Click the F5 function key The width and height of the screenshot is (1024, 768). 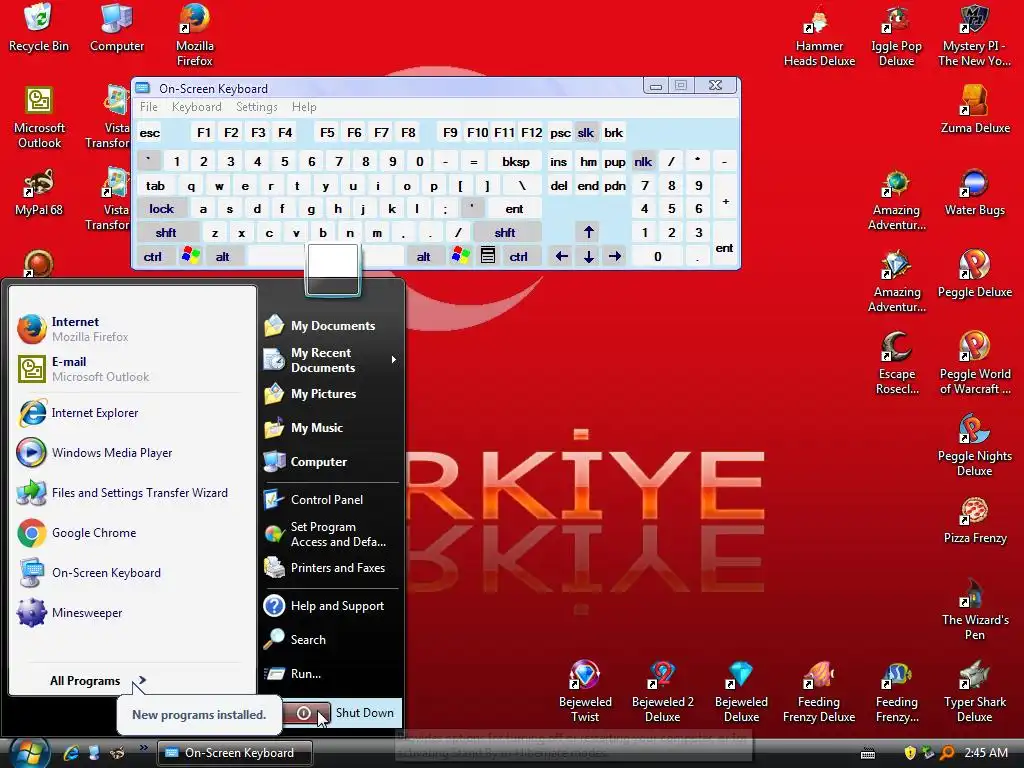pyautogui.click(x=327, y=133)
